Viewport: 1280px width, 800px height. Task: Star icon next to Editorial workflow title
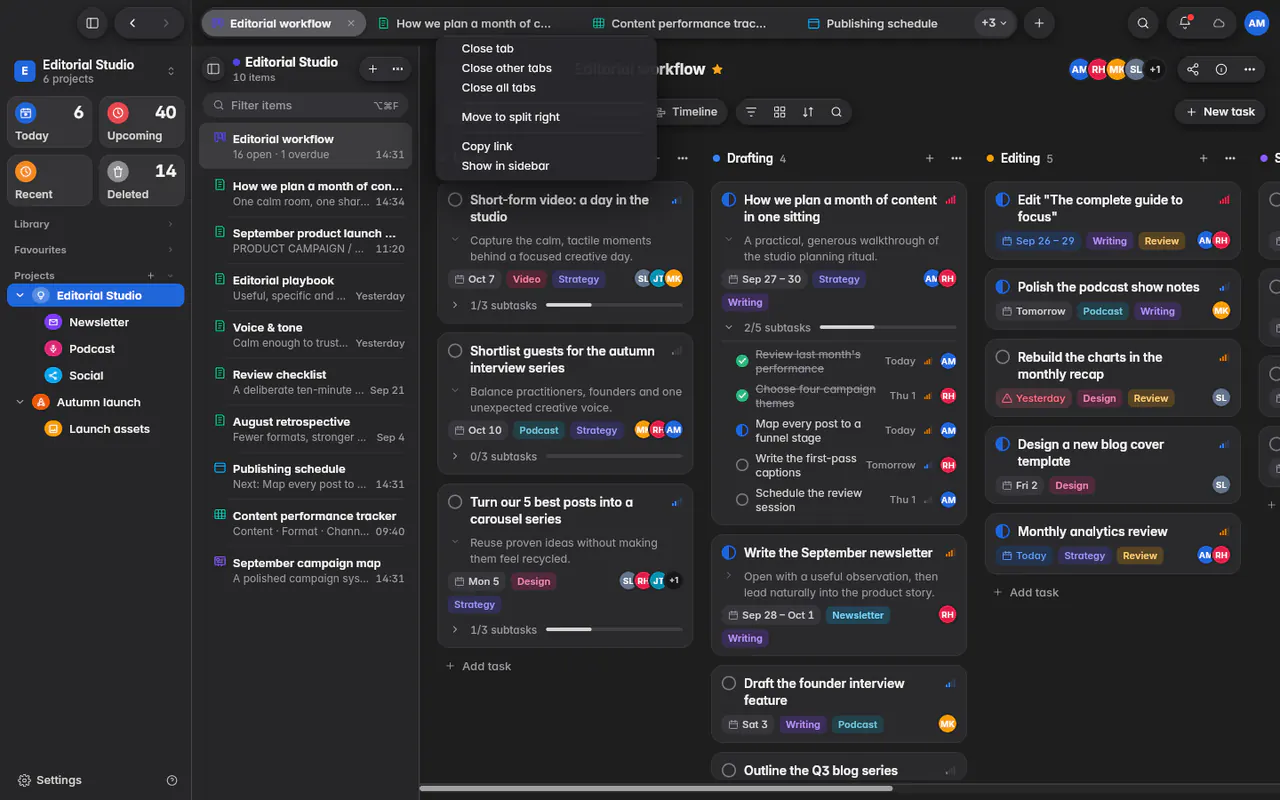[x=717, y=70]
